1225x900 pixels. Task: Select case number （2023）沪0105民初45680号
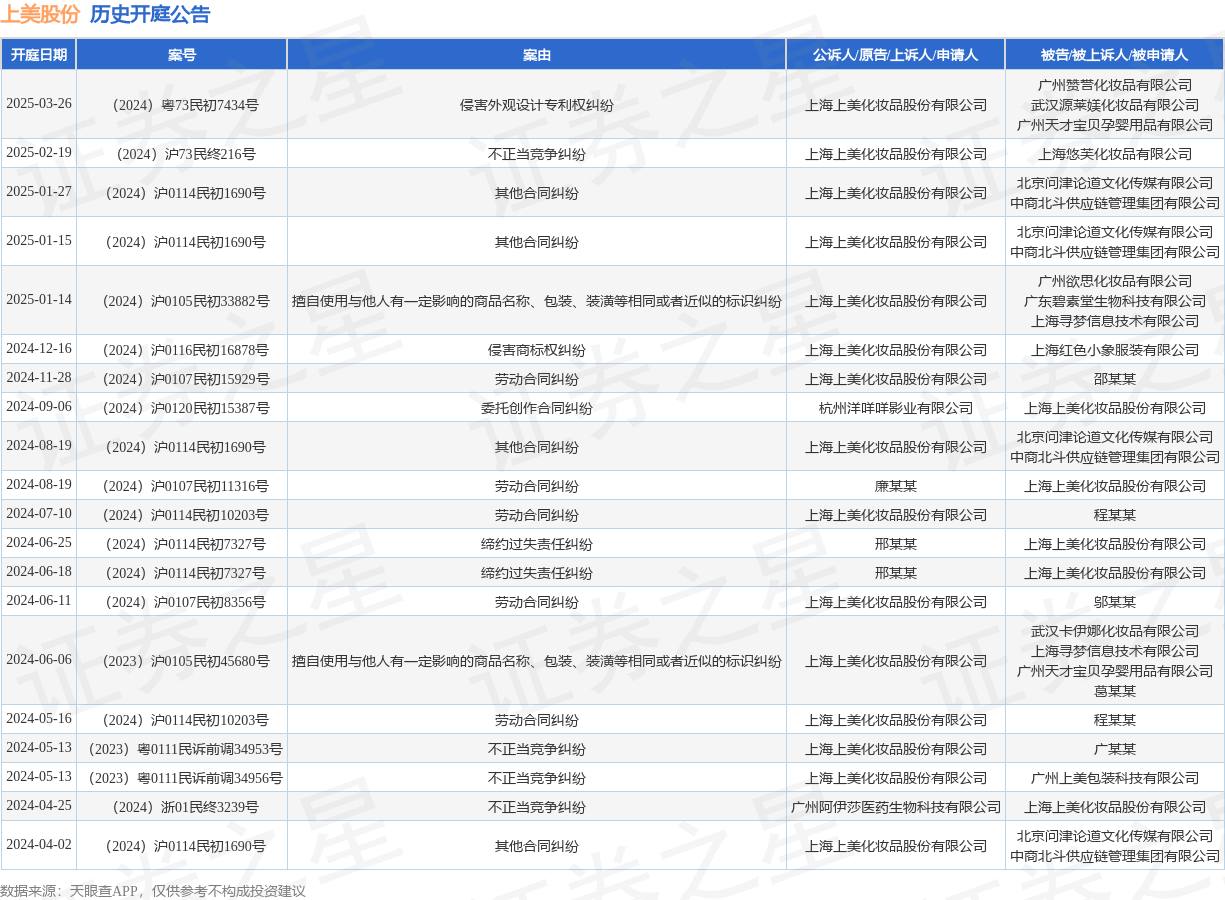(182, 661)
